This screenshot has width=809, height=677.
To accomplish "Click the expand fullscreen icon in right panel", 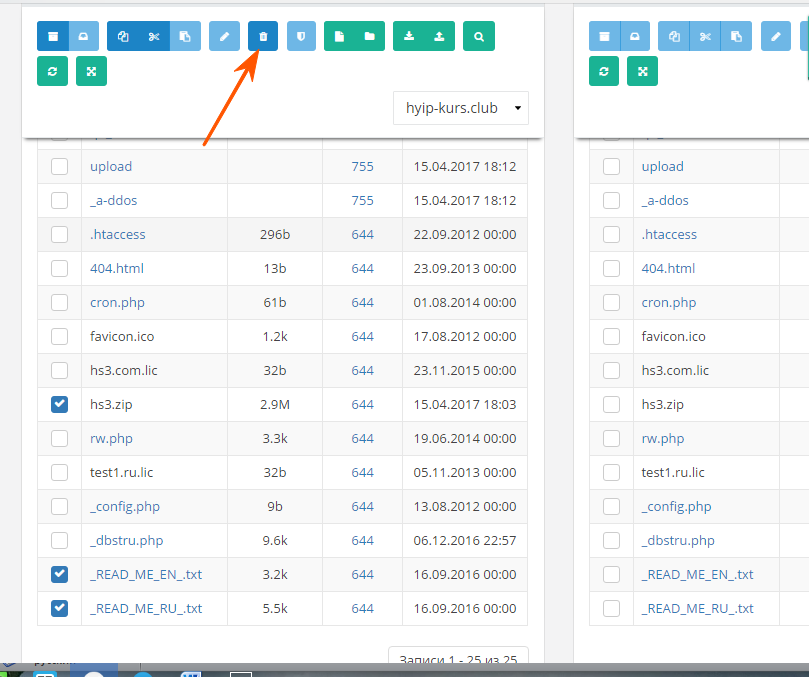I will 643,72.
